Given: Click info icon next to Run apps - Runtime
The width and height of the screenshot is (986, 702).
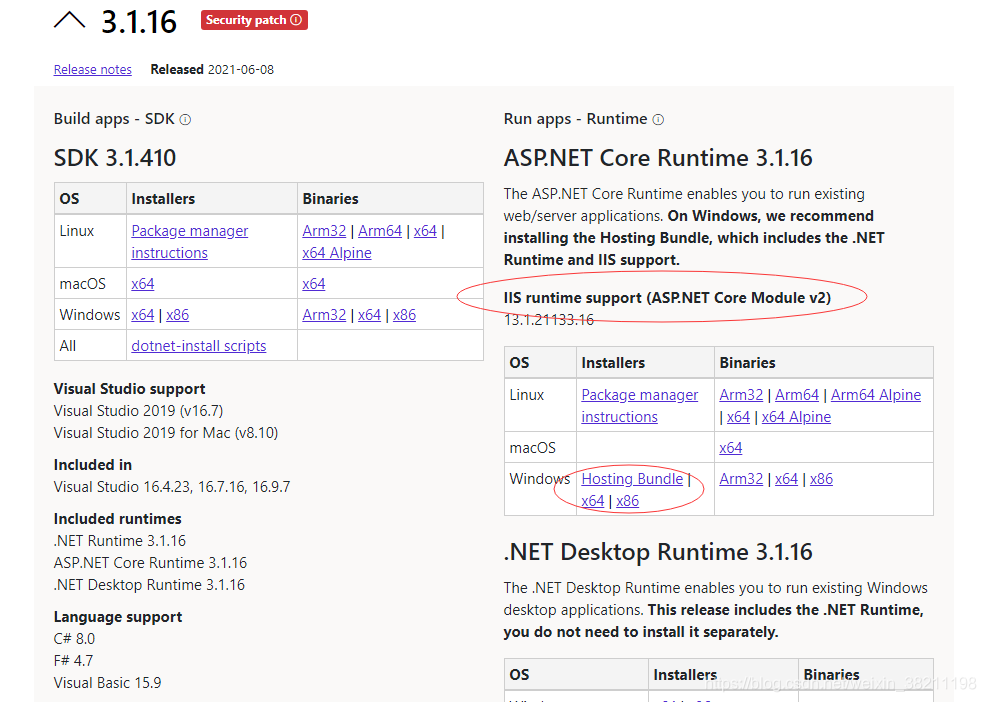Looking at the screenshot, I should (x=658, y=120).
